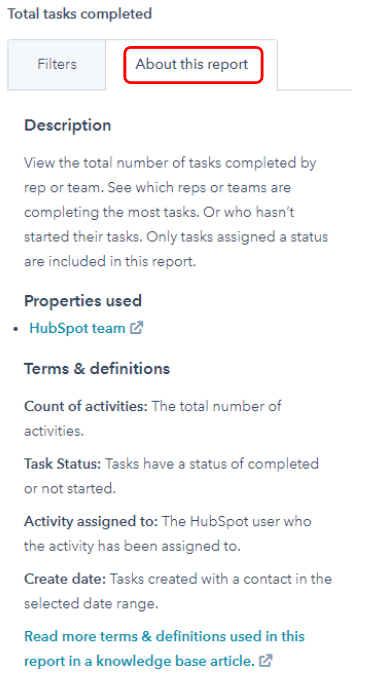Image resolution: width=374 pixels, height=694 pixels.
Task: Open the HubSpot team property link
Action: 77,328
